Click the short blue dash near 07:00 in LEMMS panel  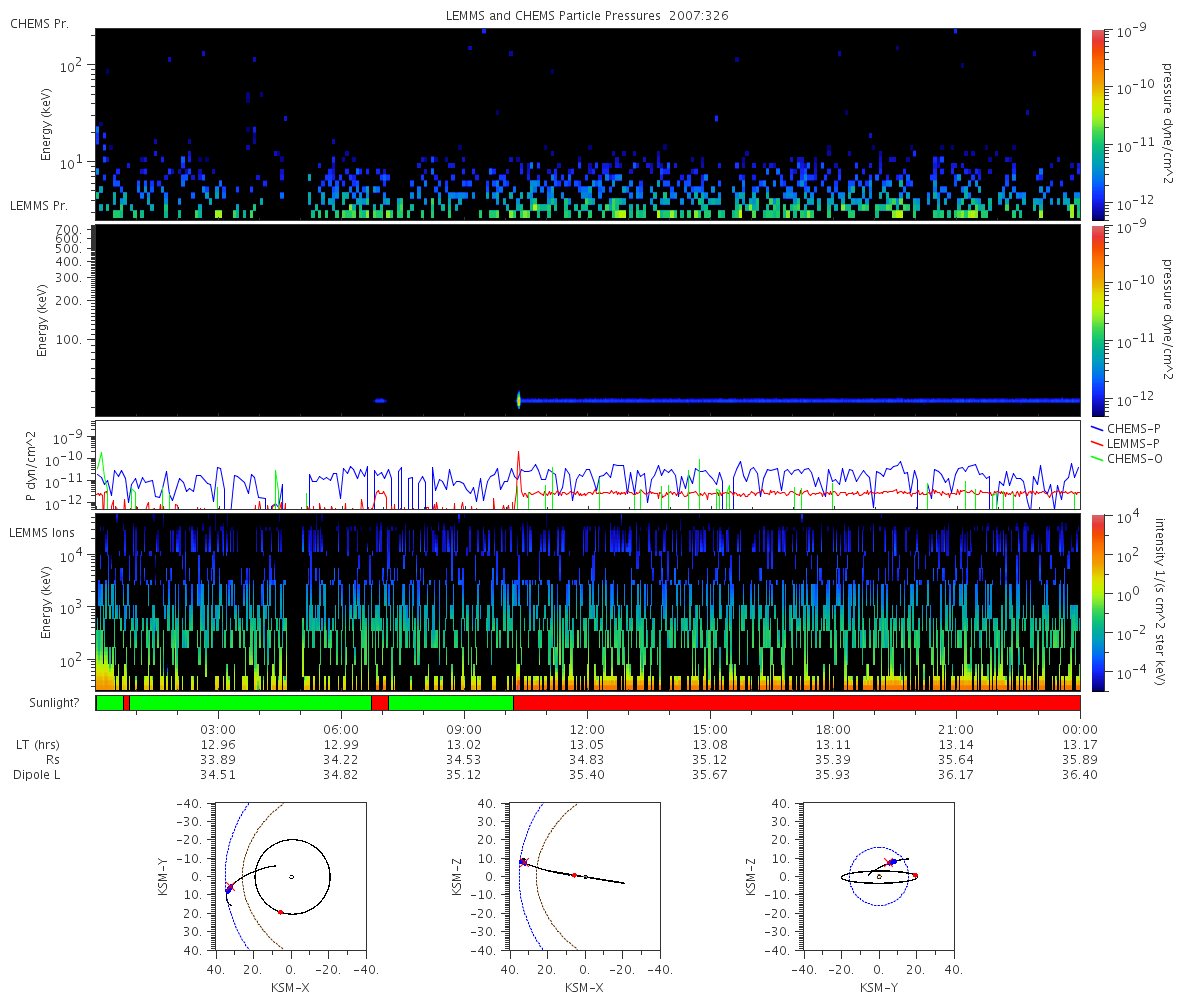coord(380,400)
